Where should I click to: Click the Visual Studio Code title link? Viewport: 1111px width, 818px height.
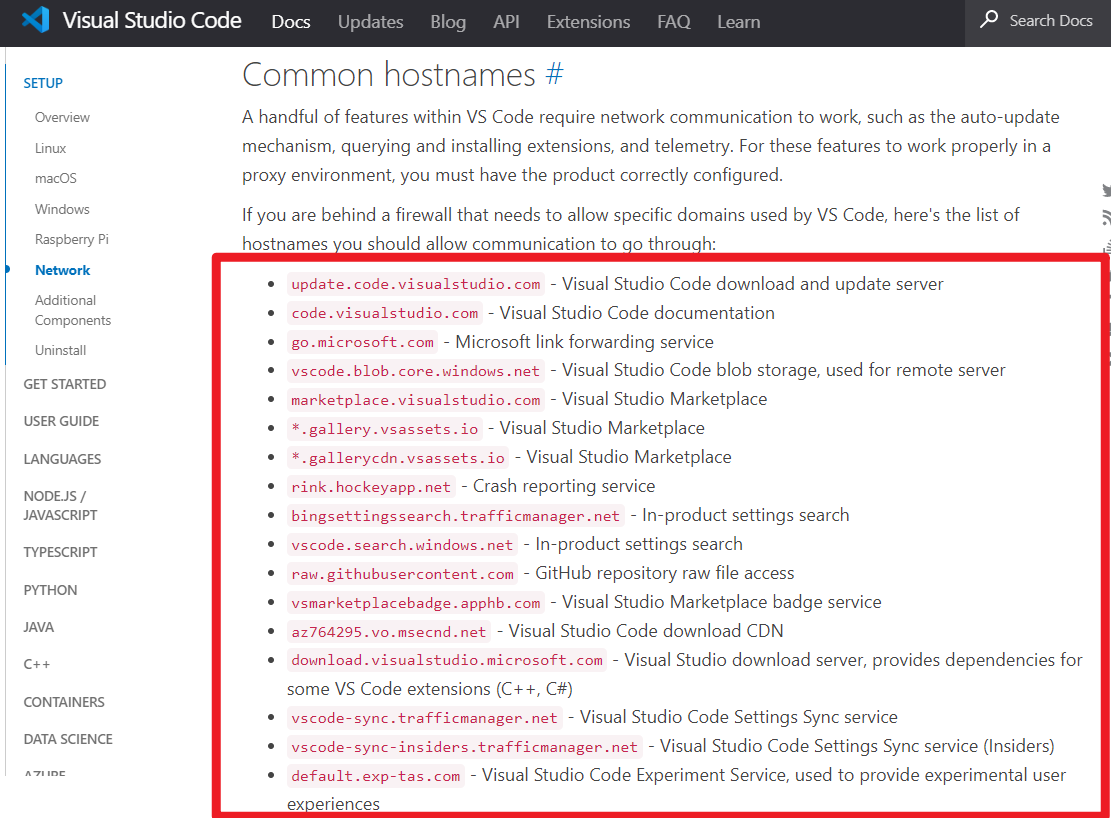tap(152, 20)
